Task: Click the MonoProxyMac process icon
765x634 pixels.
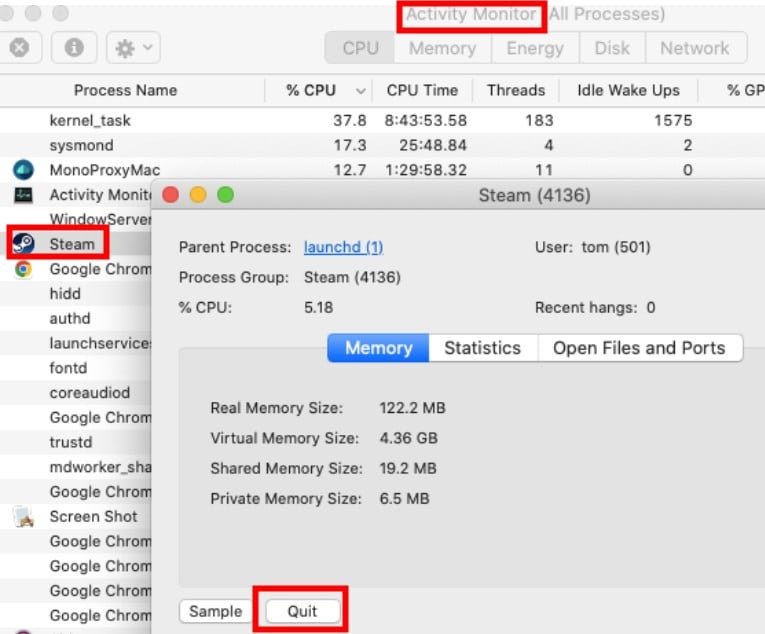Action: click(23, 170)
